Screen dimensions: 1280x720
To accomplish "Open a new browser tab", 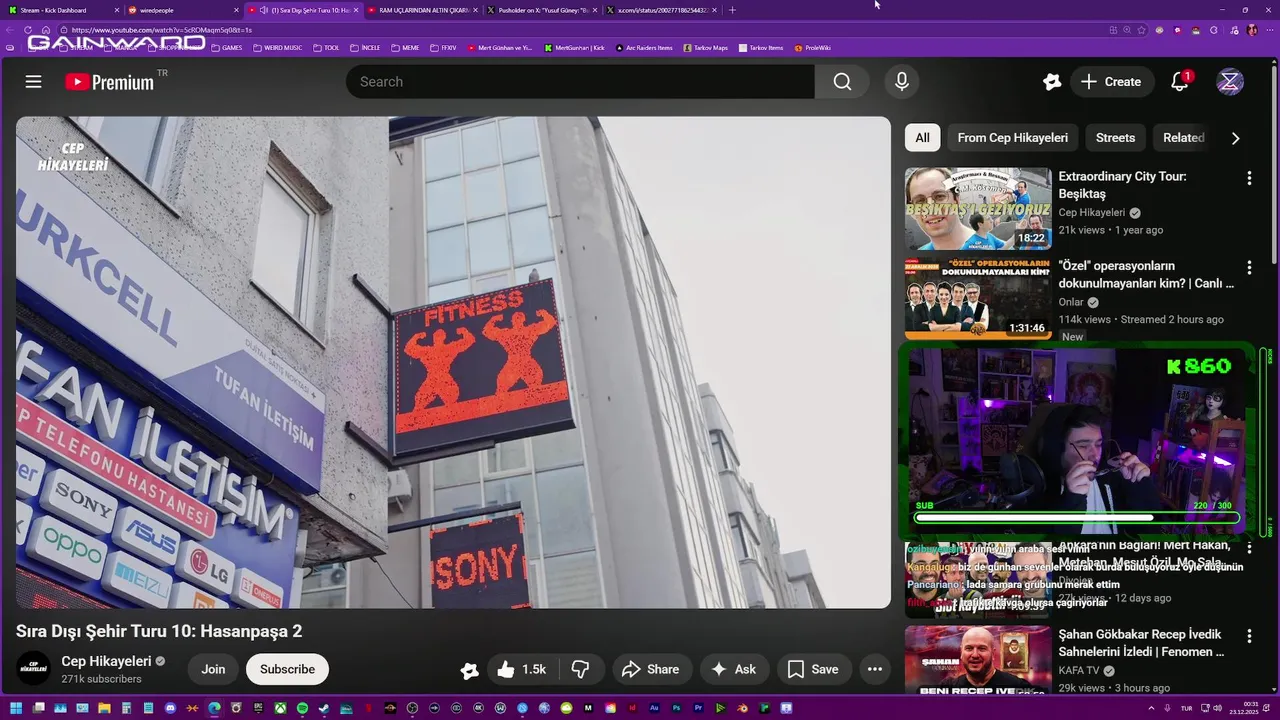I will (x=732, y=10).
